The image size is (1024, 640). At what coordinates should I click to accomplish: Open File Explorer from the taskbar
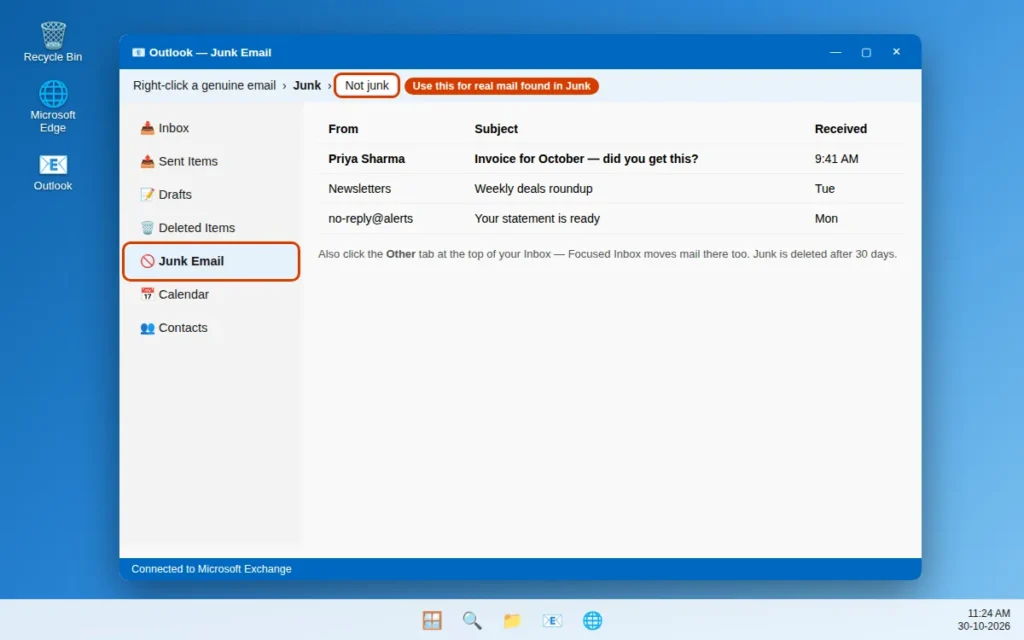coord(512,620)
